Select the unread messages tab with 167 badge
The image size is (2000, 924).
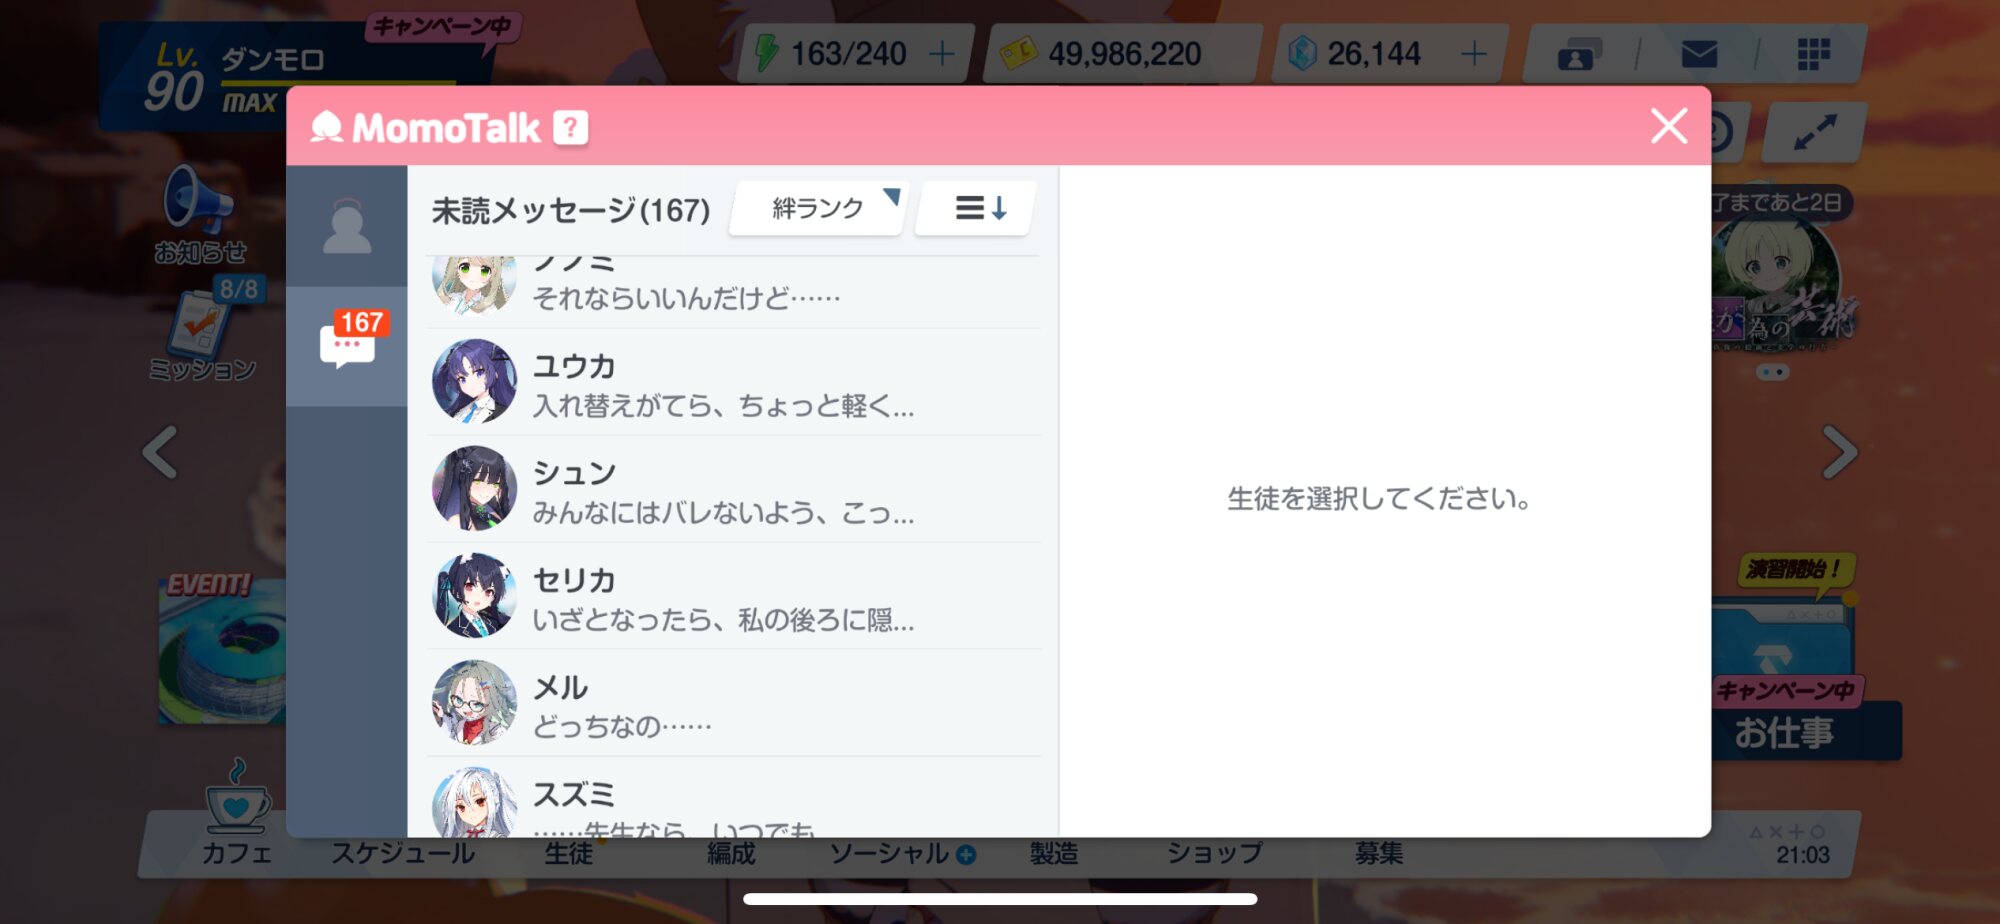tap(347, 346)
